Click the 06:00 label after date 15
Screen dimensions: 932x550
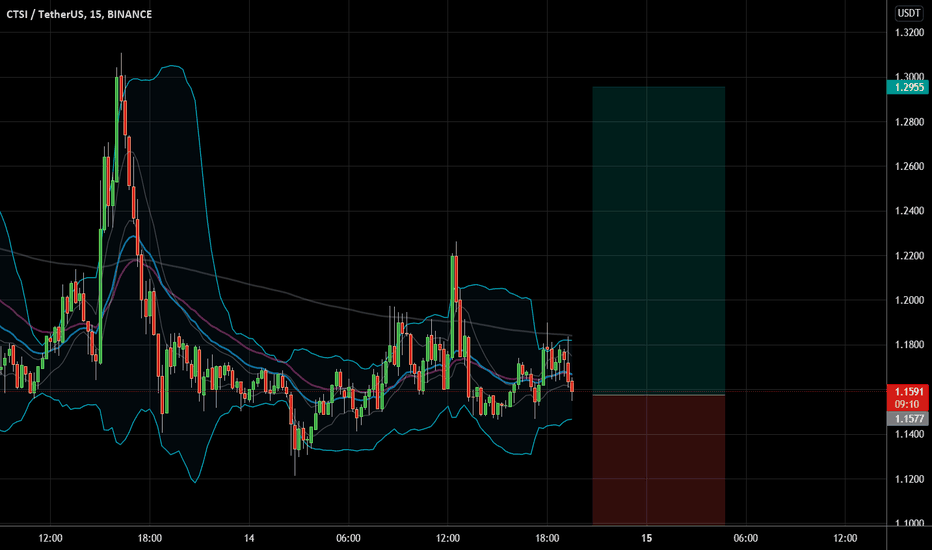[746, 538]
